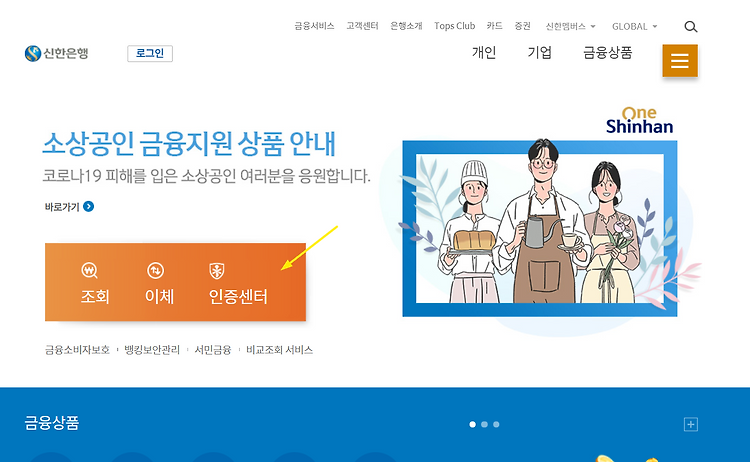The width and height of the screenshot is (750, 462).
Task: Open 뱅킹보안관리 link
Action: 152,350
